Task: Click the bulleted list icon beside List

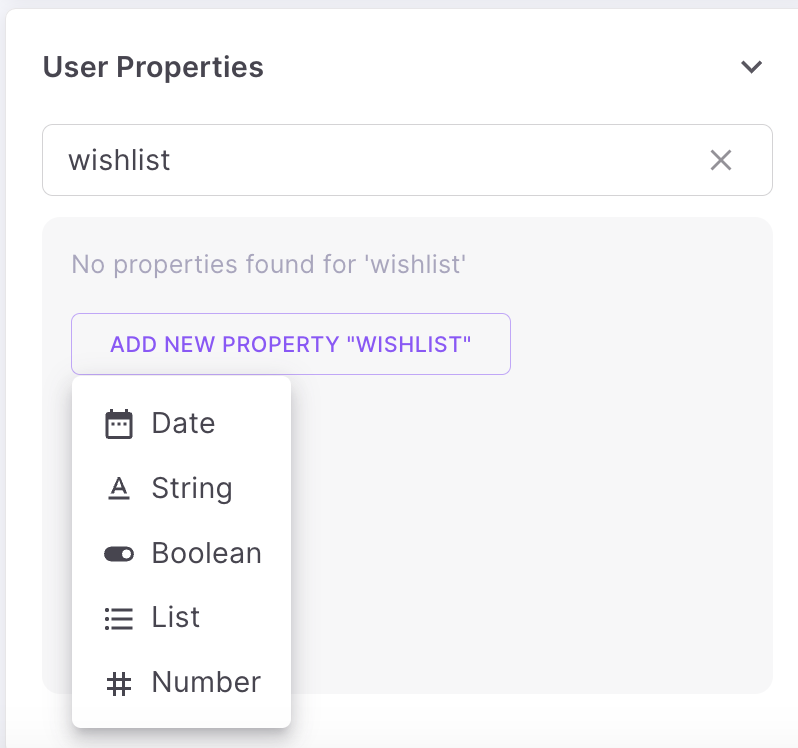Action: (x=119, y=619)
